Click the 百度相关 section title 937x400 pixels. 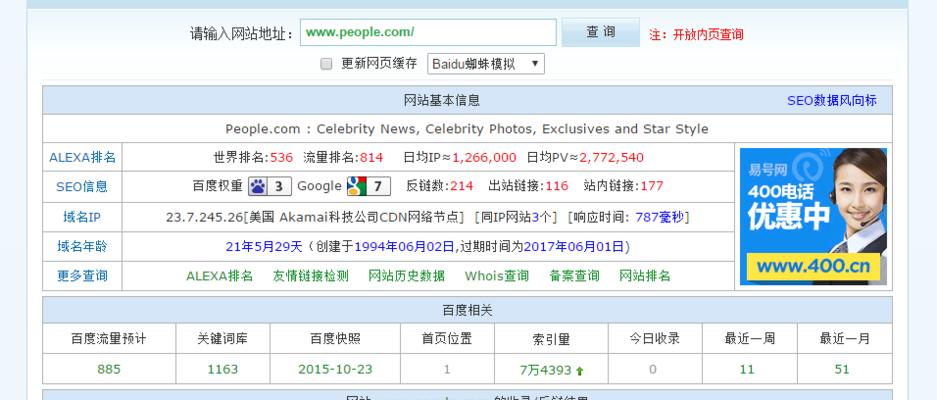point(467,310)
